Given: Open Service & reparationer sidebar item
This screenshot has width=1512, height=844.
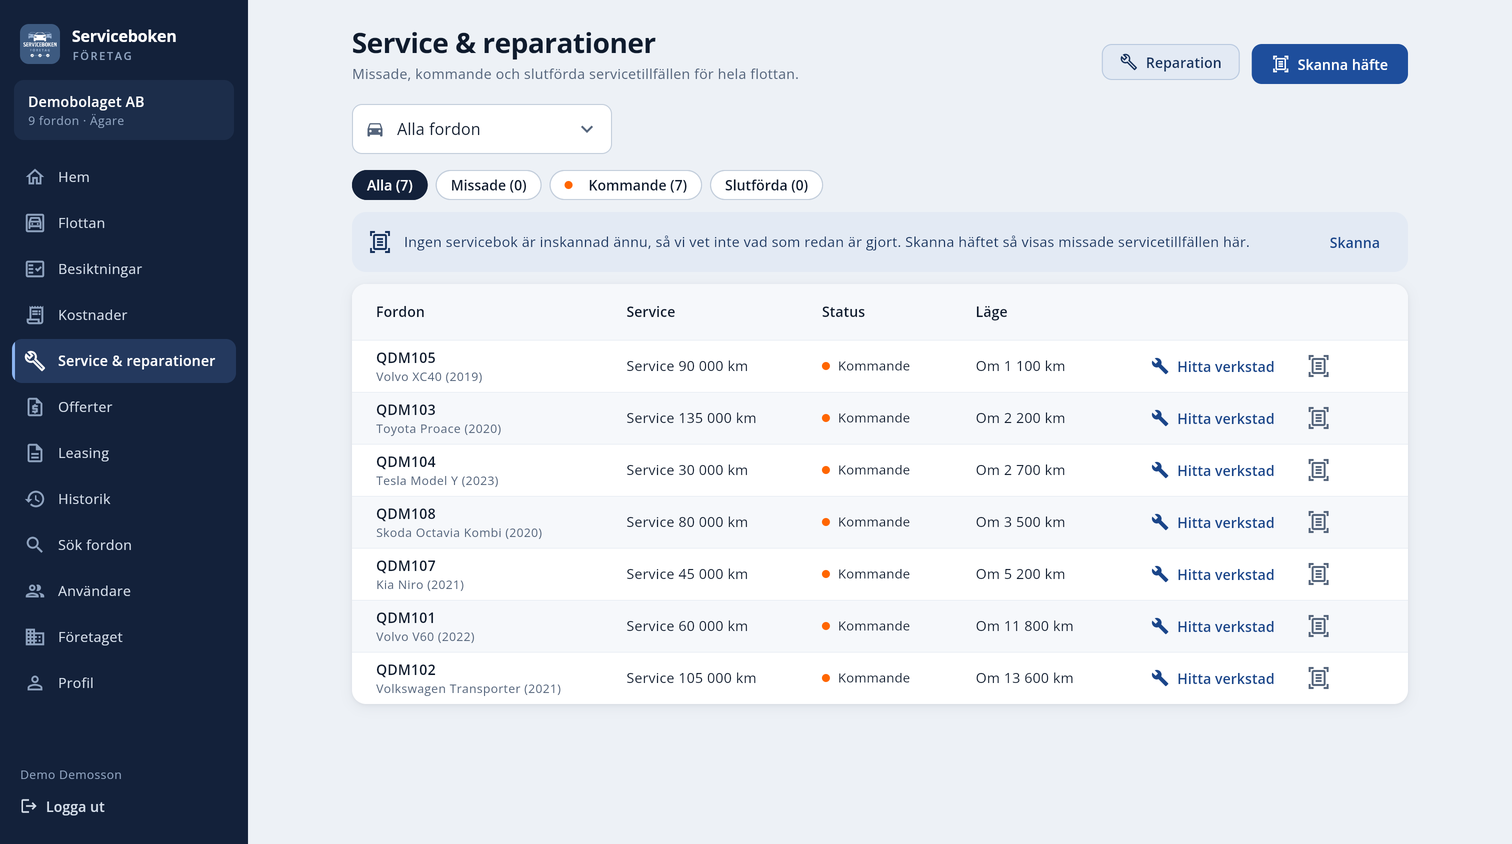Looking at the screenshot, I should 124,361.
